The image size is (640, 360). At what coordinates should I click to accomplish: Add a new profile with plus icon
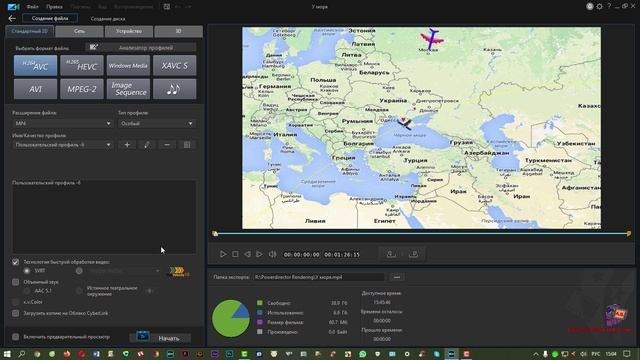127,145
